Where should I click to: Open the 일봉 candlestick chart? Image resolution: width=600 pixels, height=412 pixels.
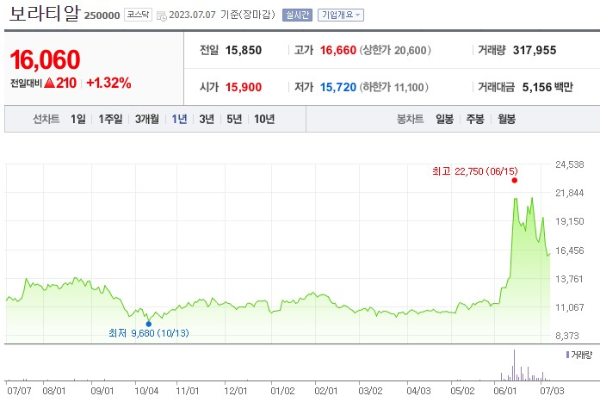[x=444, y=119]
